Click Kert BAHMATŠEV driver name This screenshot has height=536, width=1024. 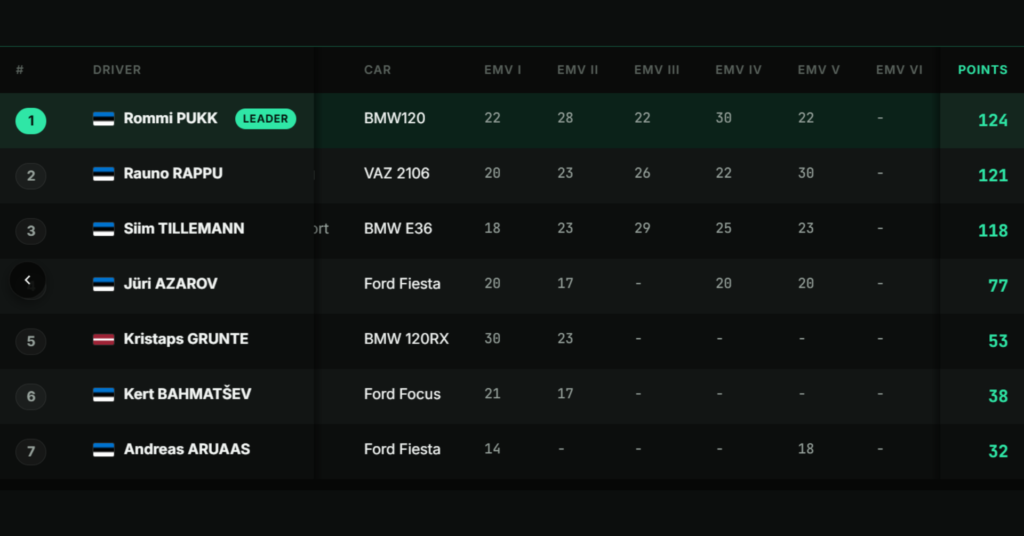(x=187, y=394)
